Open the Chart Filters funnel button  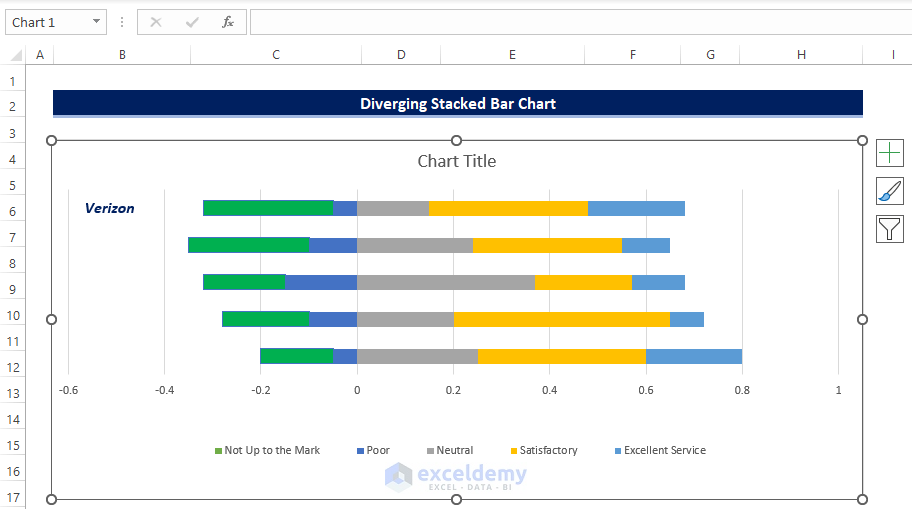(x=889, y=229)
